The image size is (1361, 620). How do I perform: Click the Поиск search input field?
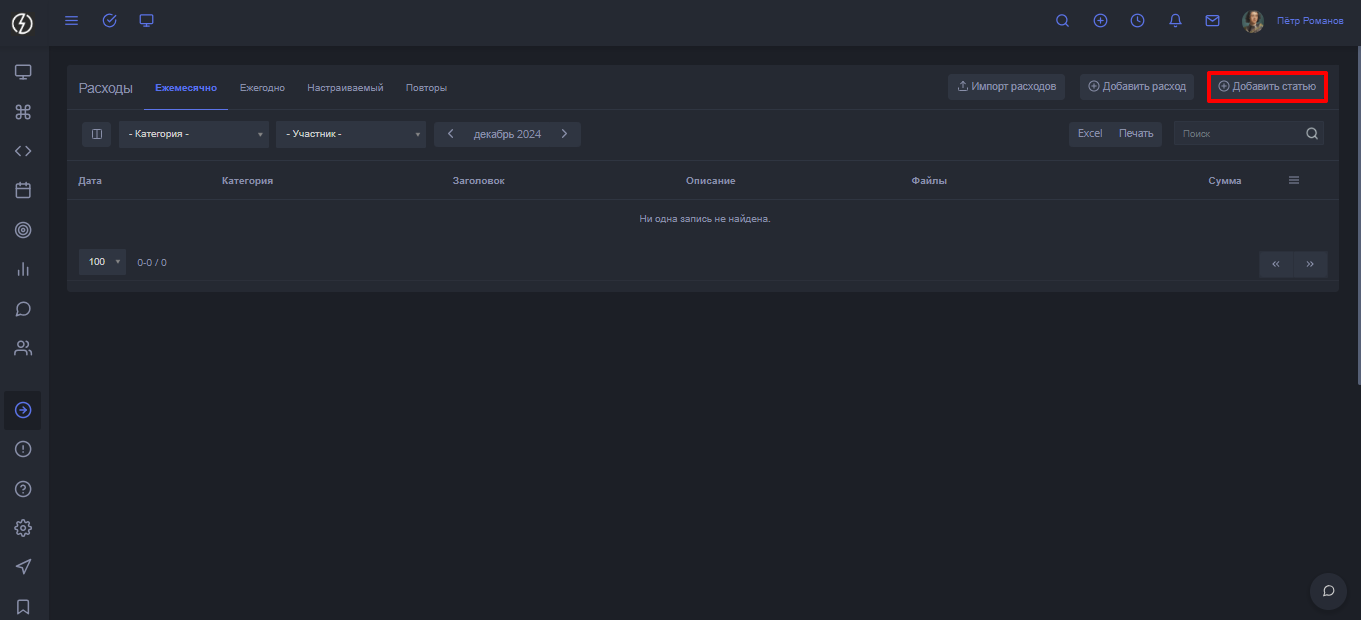click(1240, 134)
